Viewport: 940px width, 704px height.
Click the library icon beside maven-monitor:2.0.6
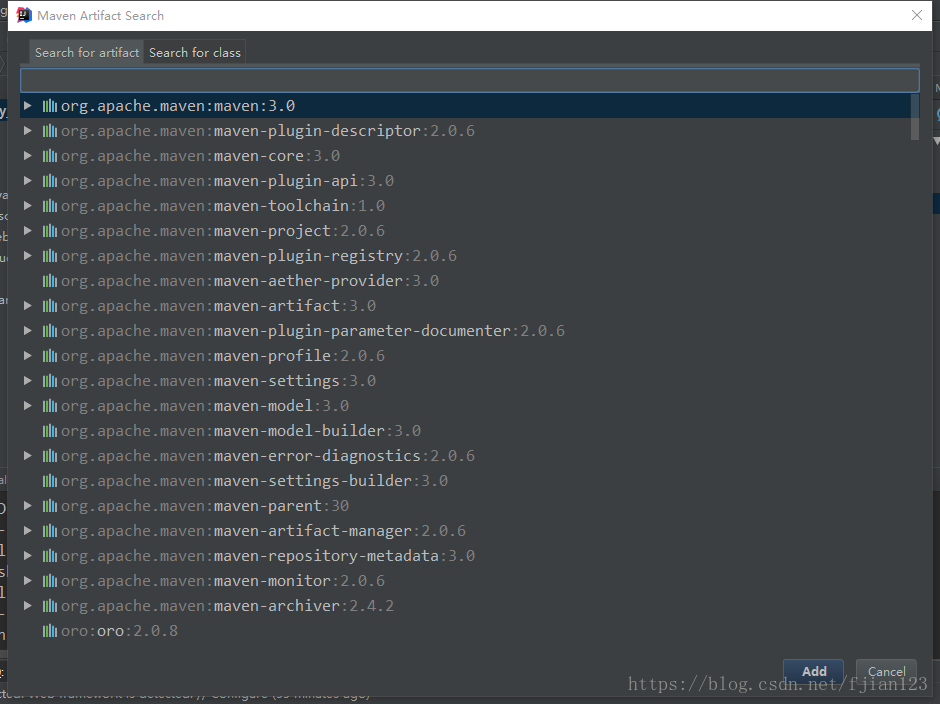pyautogui.click(x=50, y=580)
